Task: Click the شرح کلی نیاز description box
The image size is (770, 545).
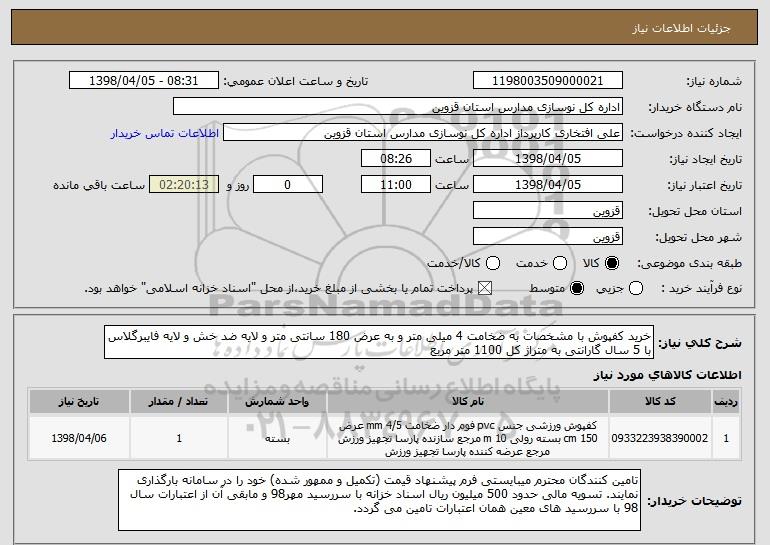Action: [379, 342]
